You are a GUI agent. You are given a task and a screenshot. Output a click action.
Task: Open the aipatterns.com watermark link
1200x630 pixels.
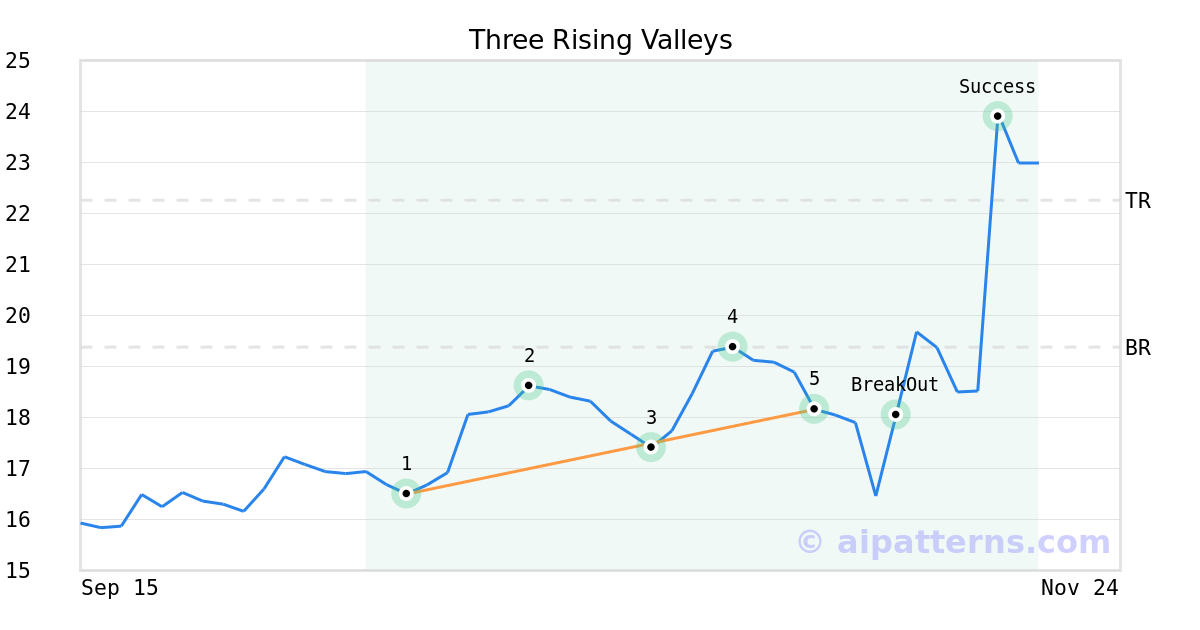tap(953, 542)
